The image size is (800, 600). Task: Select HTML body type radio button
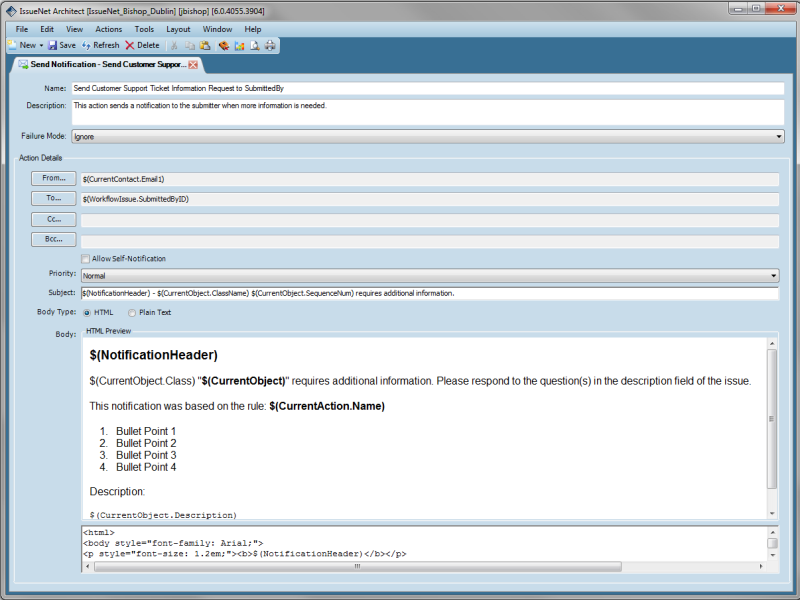[x=87, y=313]
